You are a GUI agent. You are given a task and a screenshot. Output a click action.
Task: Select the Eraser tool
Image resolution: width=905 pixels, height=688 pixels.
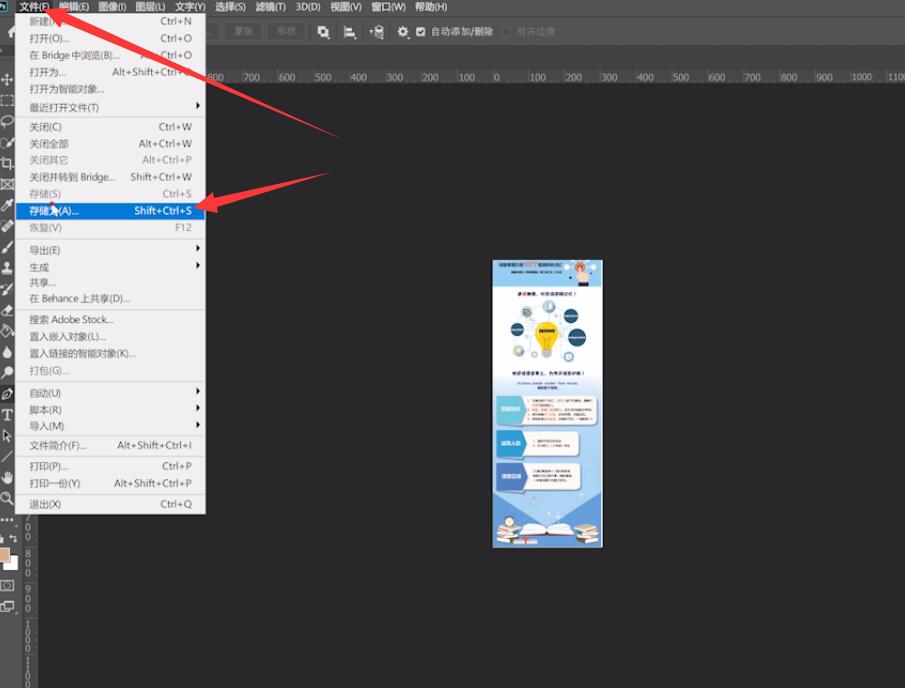point(7,310)
